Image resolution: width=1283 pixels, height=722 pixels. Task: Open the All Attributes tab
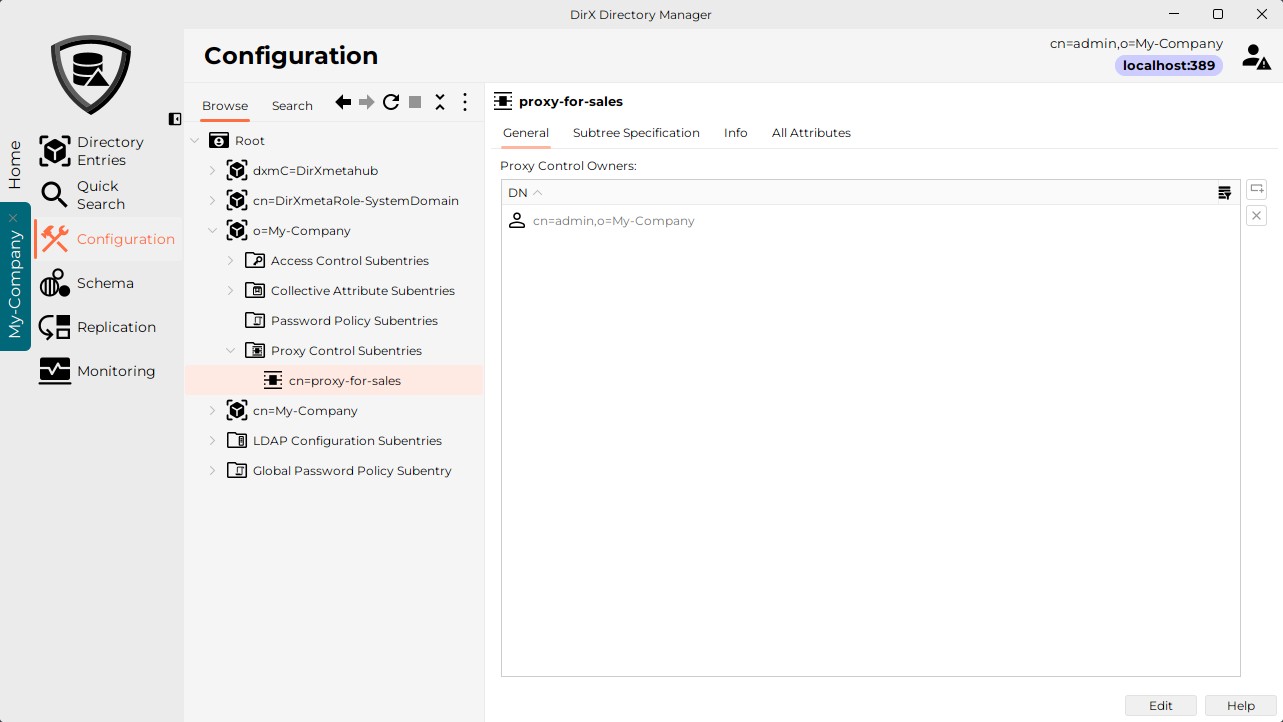pos(811,133)
